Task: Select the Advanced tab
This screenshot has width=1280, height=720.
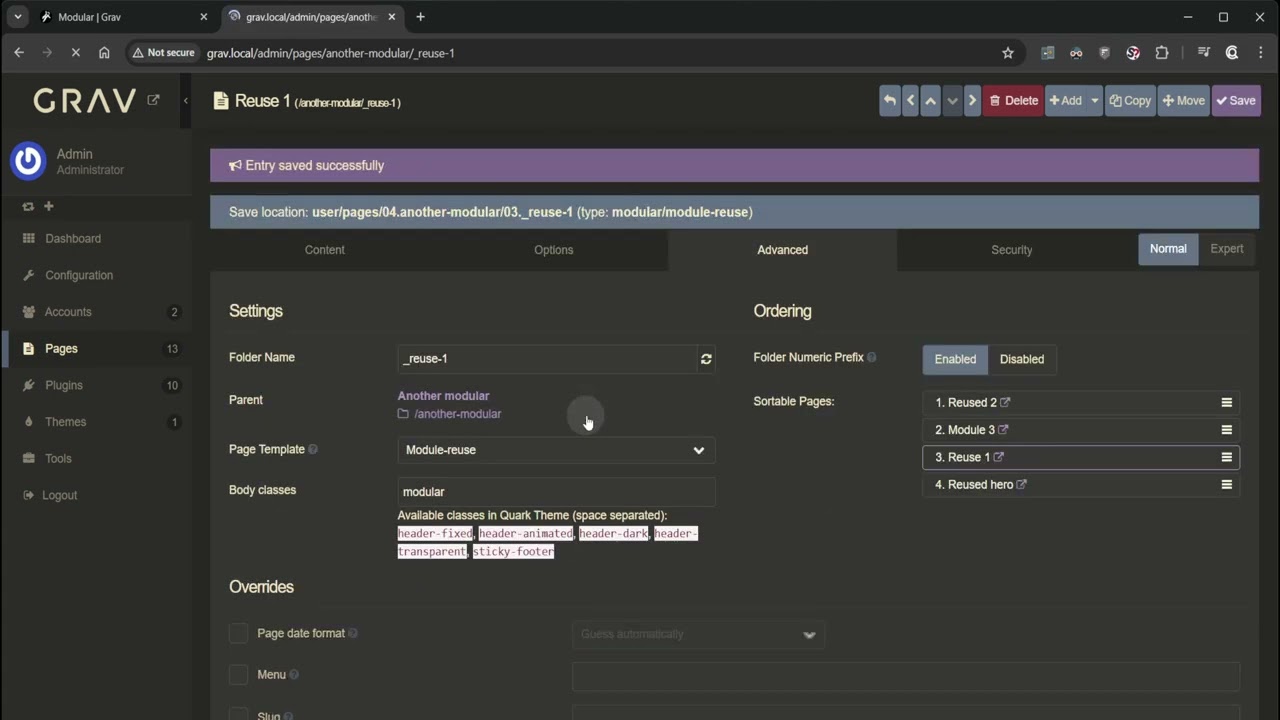Action: pos(782,250)
